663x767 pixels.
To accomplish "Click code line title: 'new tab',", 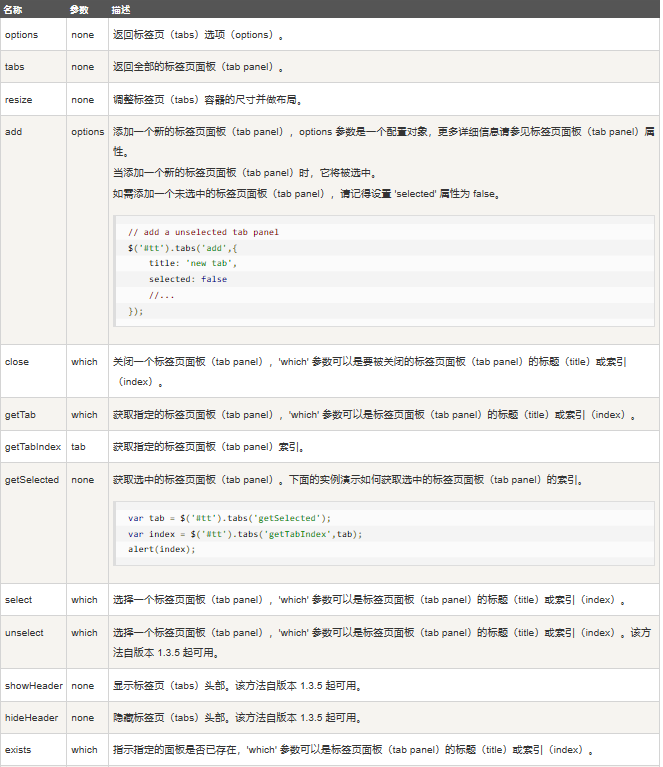I will click(193, 263).
